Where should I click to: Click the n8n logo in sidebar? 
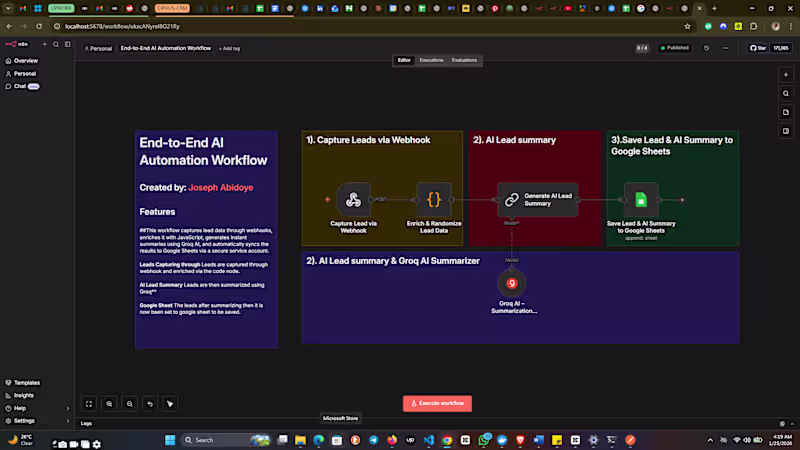tap(16, 44)
